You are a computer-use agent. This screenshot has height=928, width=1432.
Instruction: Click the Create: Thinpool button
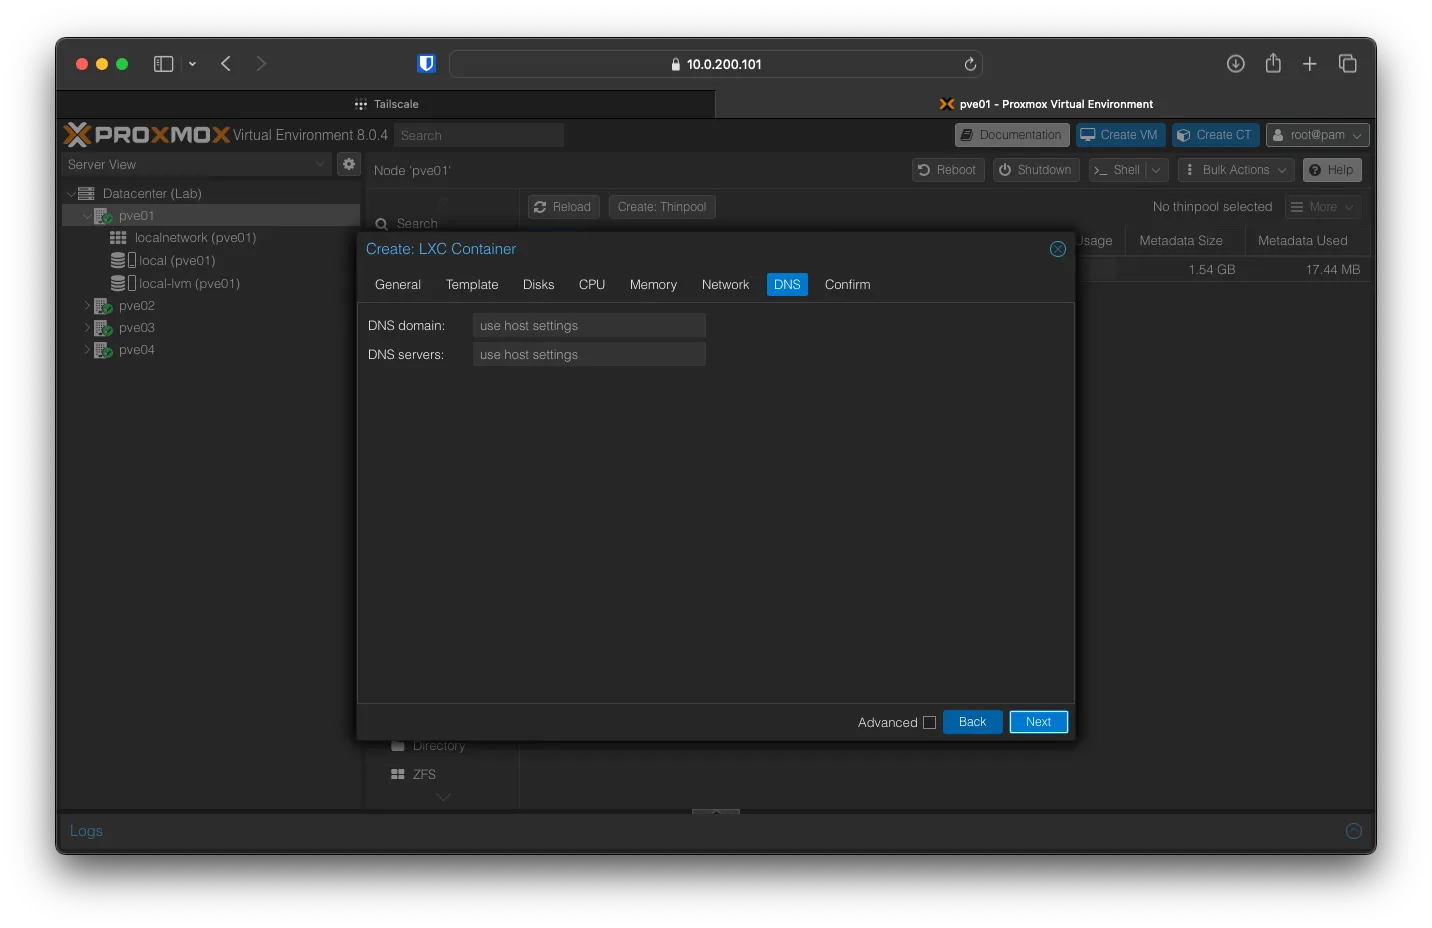662,207
